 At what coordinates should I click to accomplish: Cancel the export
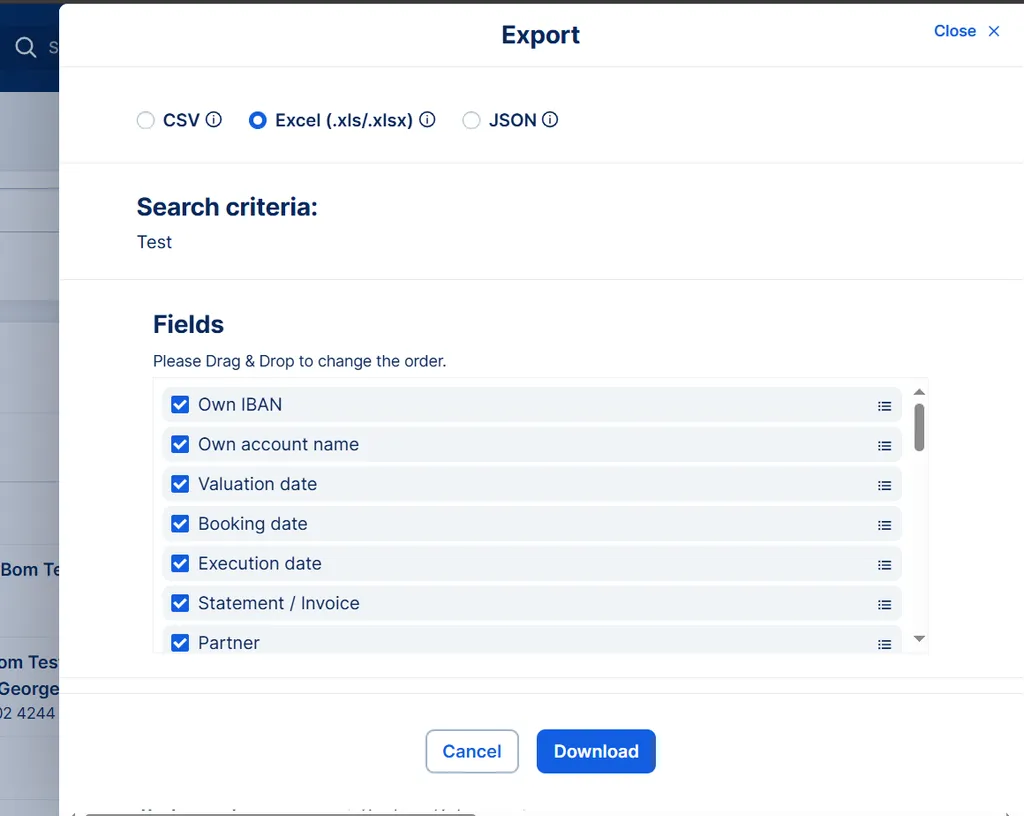472,751
